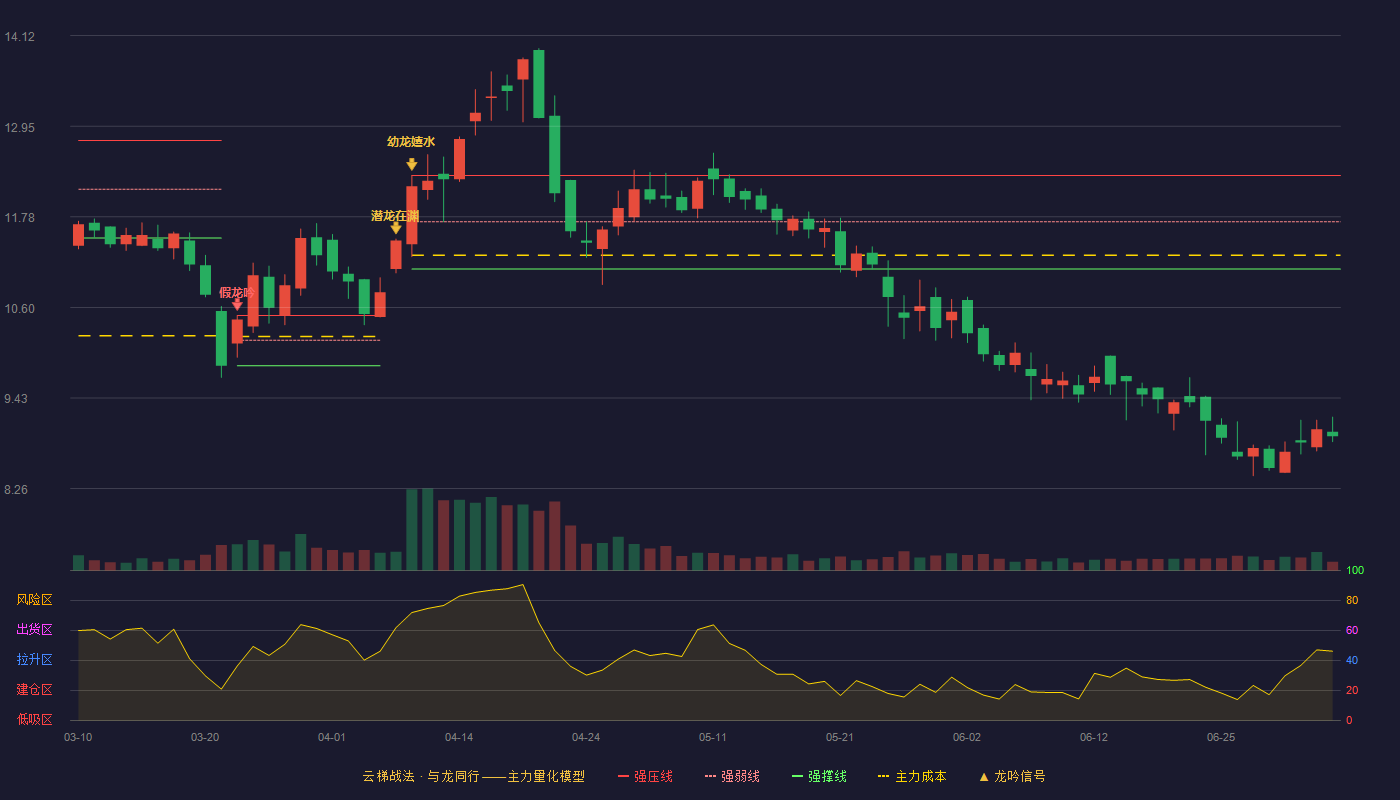Click the 60 indicator scale label
This screenshot has width=1400, height=800.
[x=1352, y=631]
